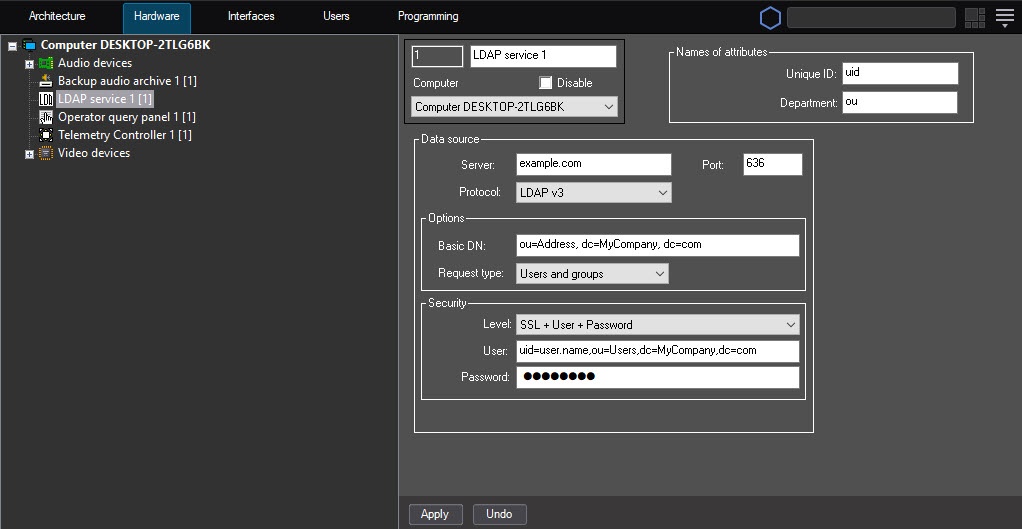Click the Server input field
Image resolution: width=1022 pixels, height=529 pixels.
(x=593, y=164)
